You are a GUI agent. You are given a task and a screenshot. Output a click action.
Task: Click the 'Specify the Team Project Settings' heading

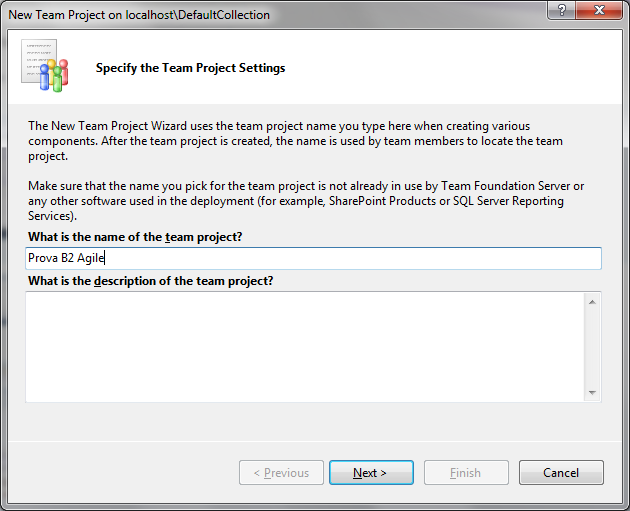pyautogui.click(x=190, y=68)
